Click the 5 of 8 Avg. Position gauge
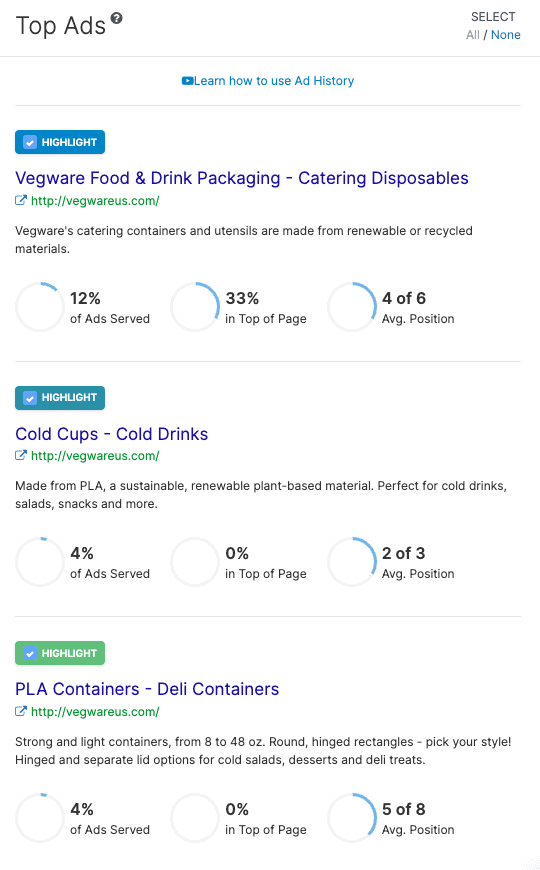 tap(352, 818)
